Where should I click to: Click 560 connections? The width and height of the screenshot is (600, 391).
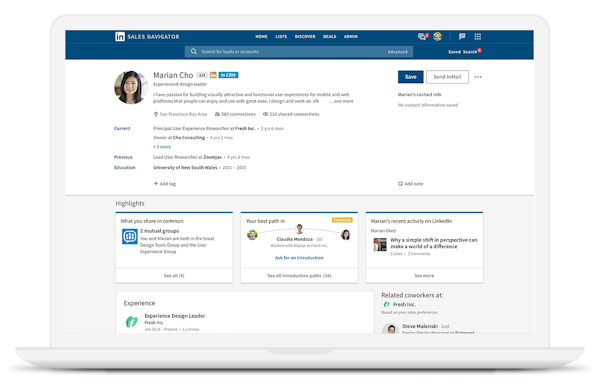point(235,114)
